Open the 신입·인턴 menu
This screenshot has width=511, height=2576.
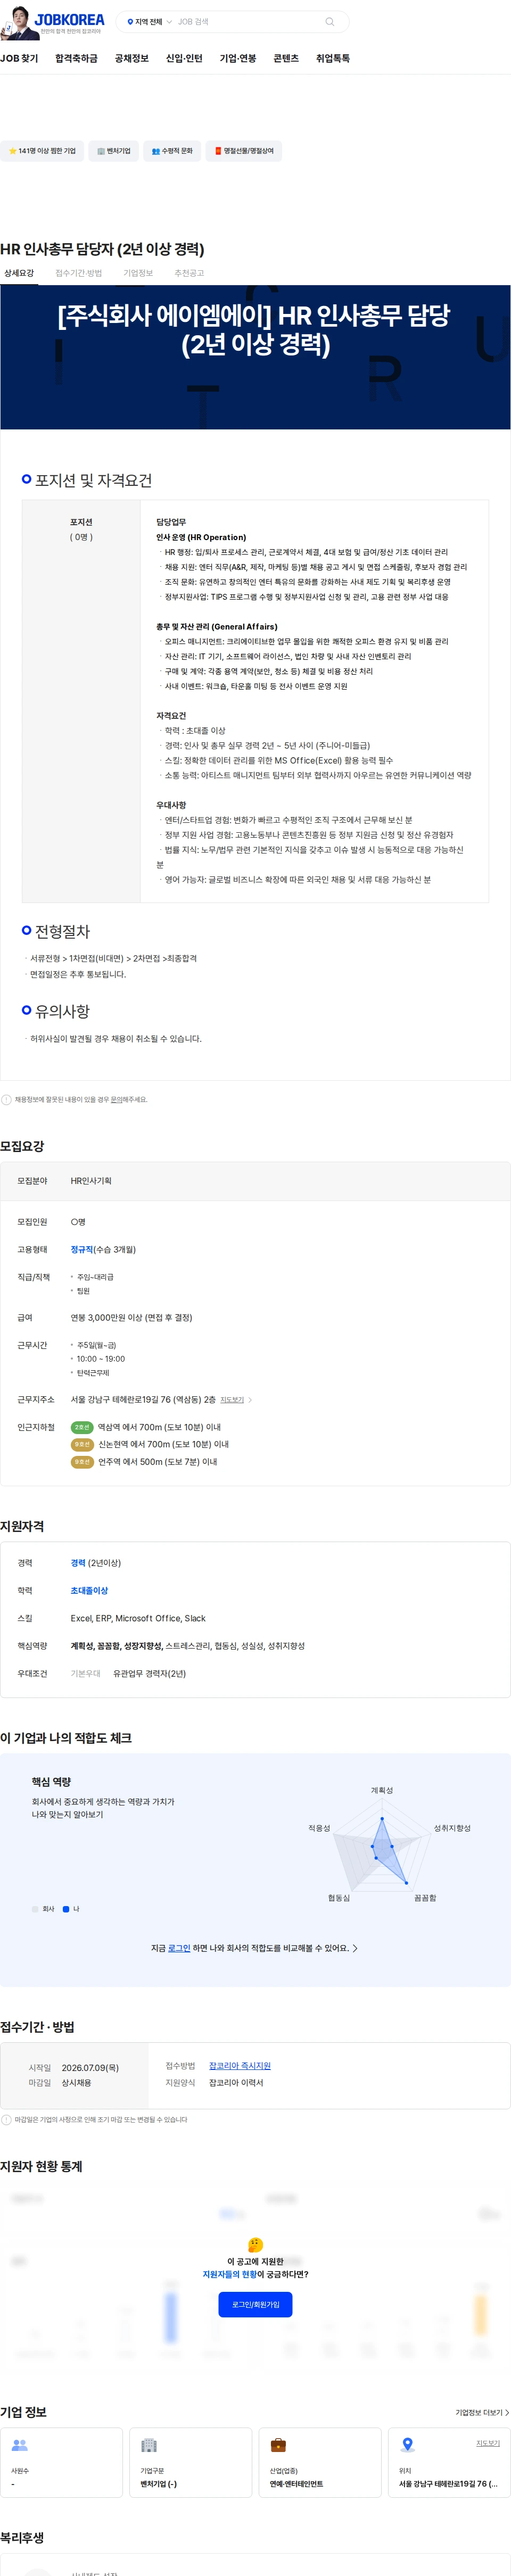[x=184, y=59]
